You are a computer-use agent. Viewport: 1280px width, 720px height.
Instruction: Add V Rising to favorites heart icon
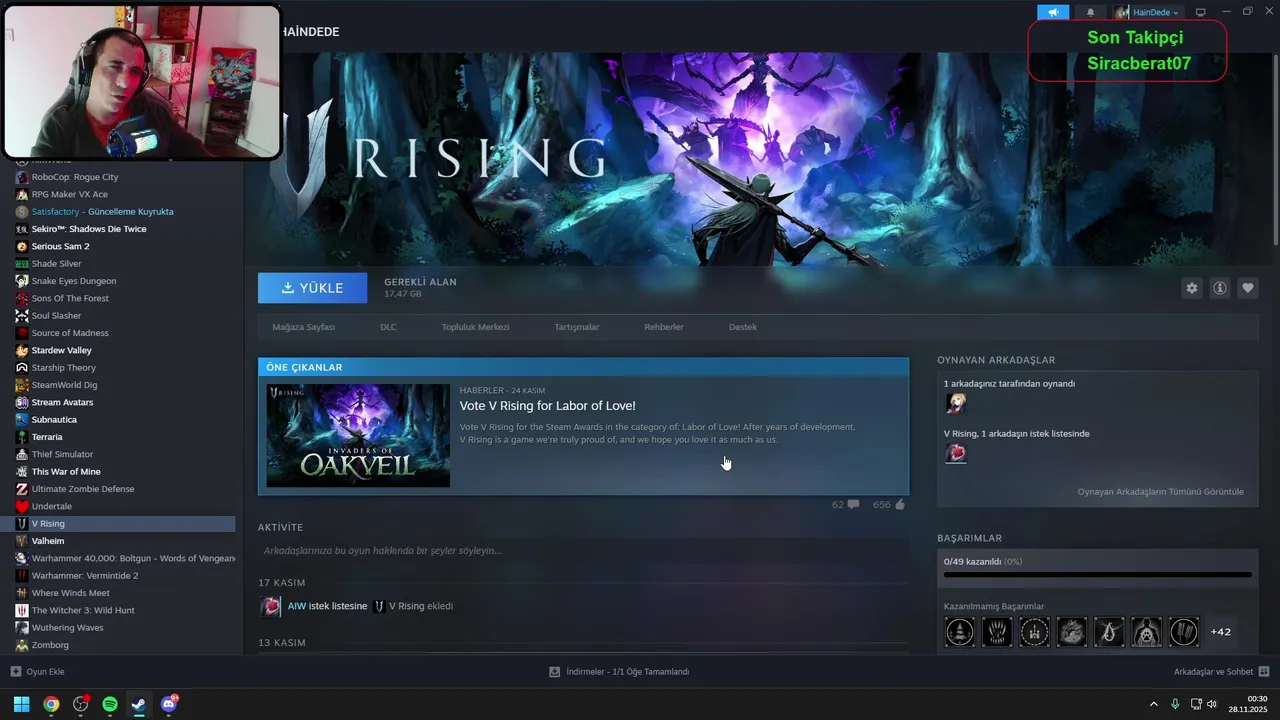point(1248,288)
